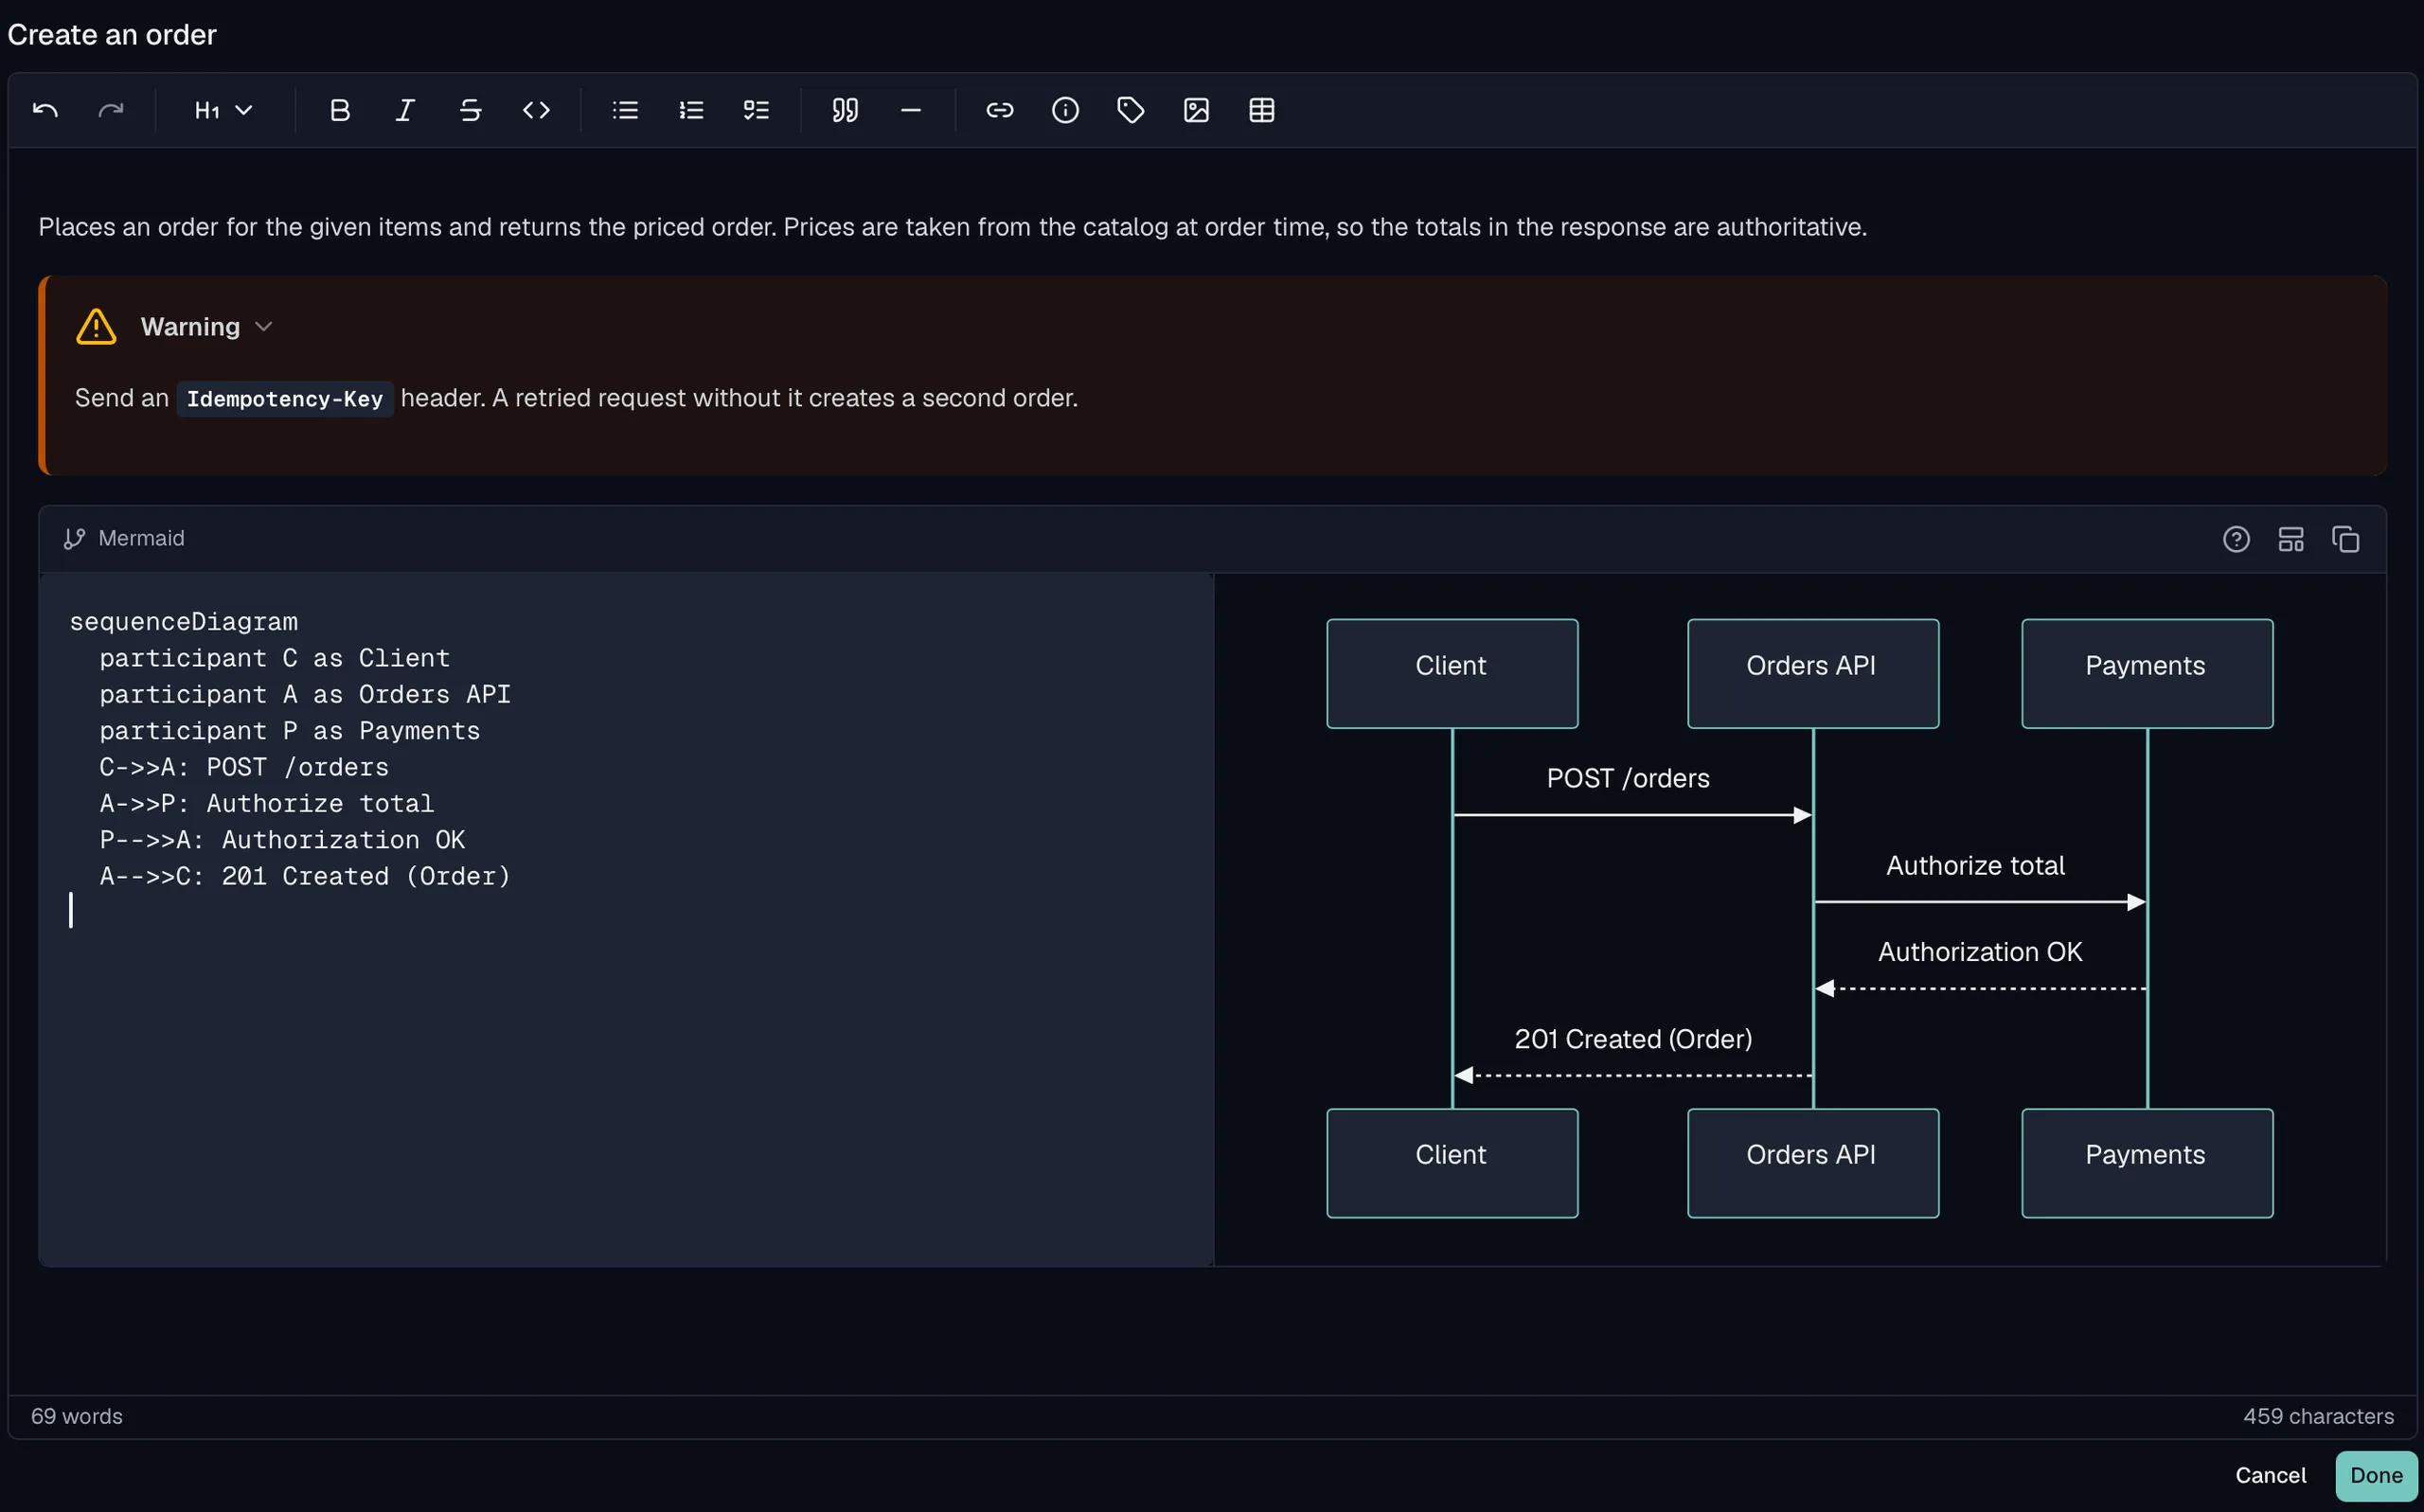Insert a hyperlink
This screenshot has width=2424, height=1512.
[x=1000, y=110]
